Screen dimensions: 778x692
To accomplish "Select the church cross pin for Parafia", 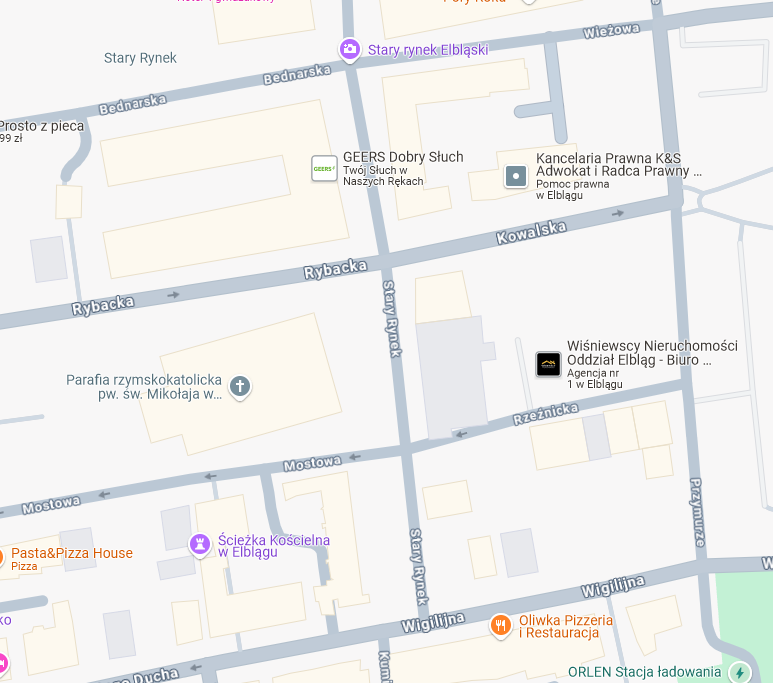I will tap(240, 386).
